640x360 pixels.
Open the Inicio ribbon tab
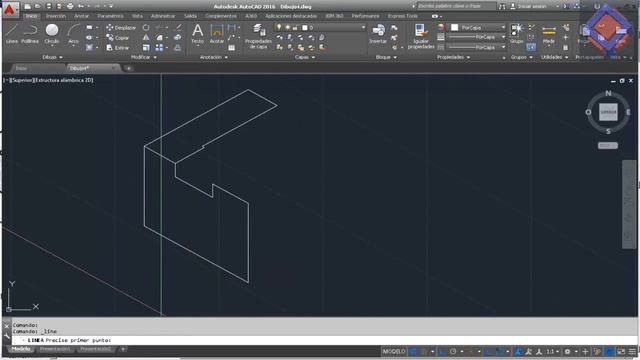[x=31, y=16]
